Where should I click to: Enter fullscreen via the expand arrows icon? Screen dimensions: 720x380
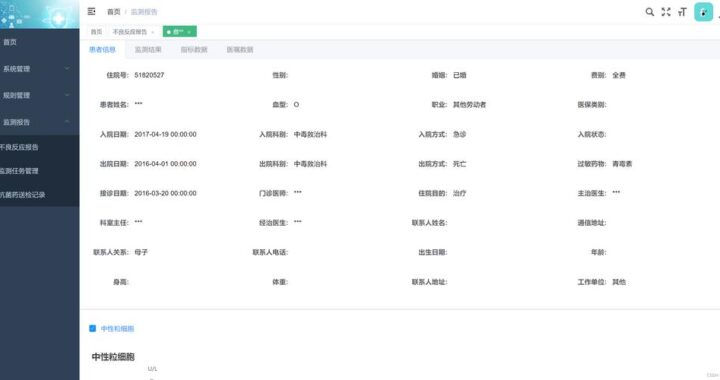[x=666, y=12]
